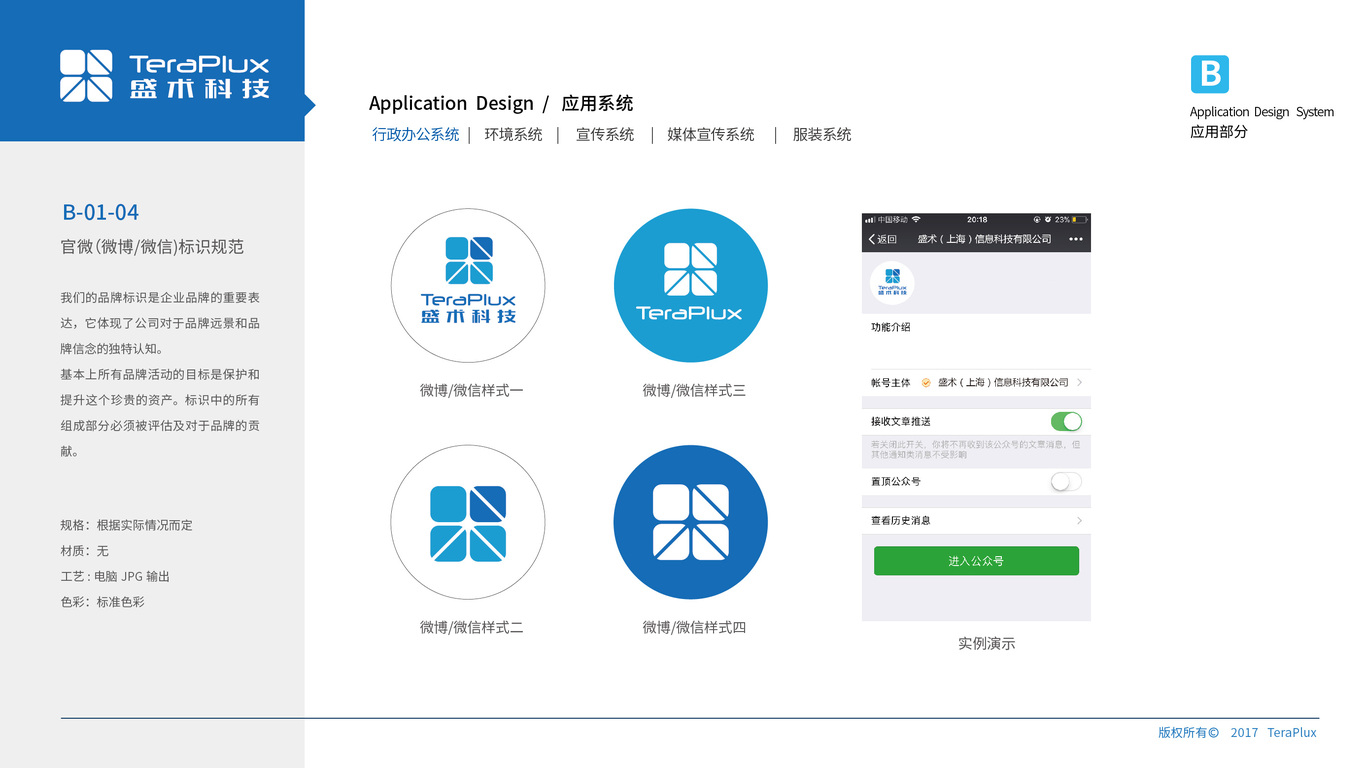Click the battery indicator in phone status bar
This screenshot has height=768, width=1366.
1079,219
